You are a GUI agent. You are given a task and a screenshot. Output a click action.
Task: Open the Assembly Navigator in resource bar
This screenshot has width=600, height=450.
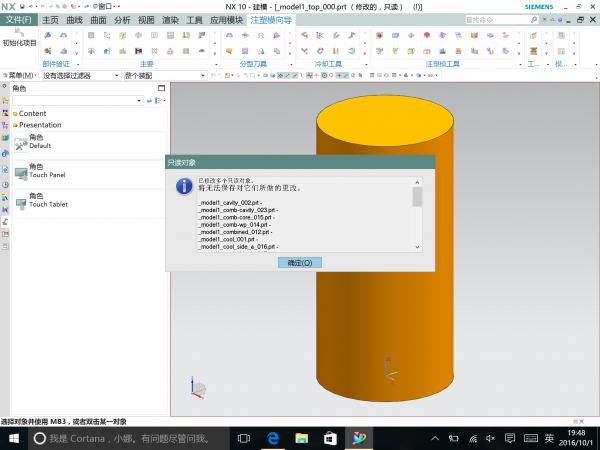[x=5, y=101]
